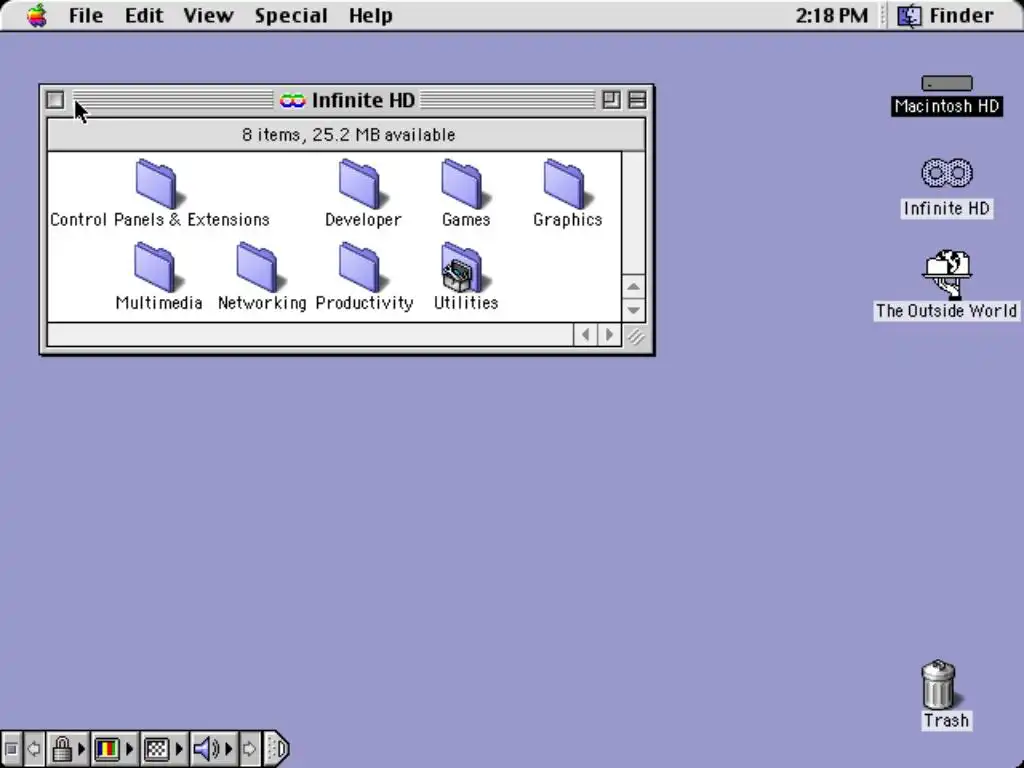Open the Monitor resolution checkerboard module
This screenshot has height=768, width=1024.
pyautogui.click(x=157, y=748)
